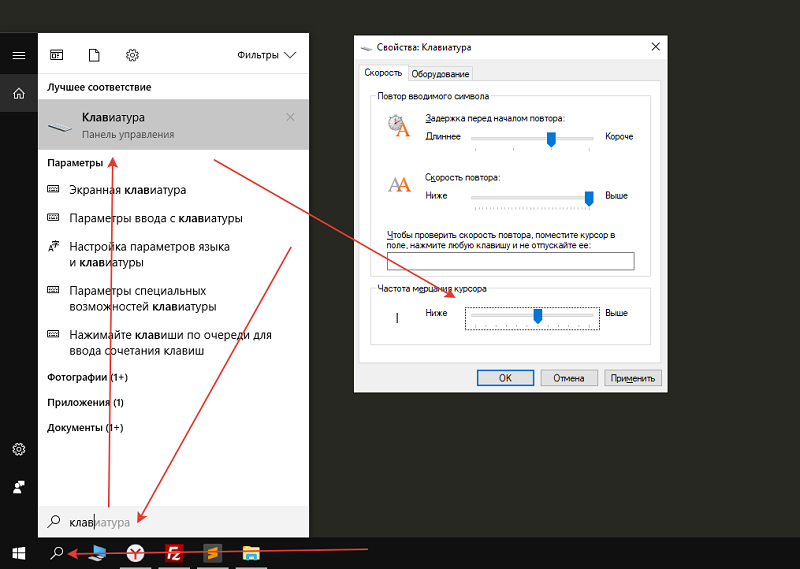Click the magnifier icon in the search box
This screenshot has height=569, width=800.
[x=54, y=522]
